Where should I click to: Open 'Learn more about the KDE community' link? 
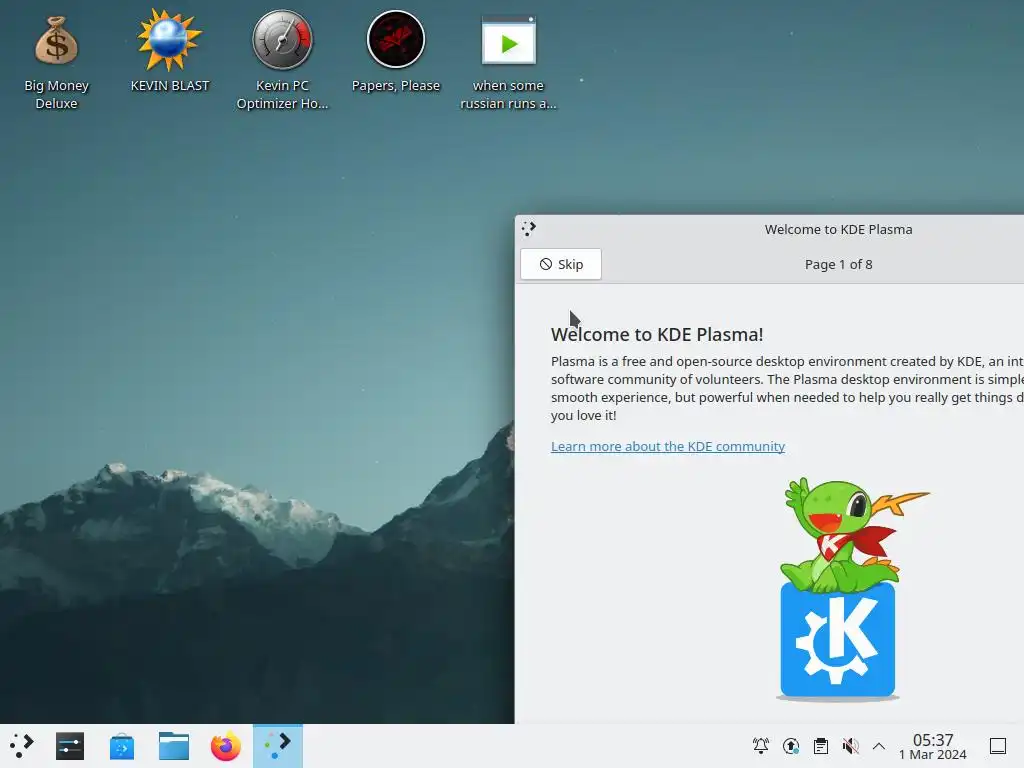(x=668, y=446)
